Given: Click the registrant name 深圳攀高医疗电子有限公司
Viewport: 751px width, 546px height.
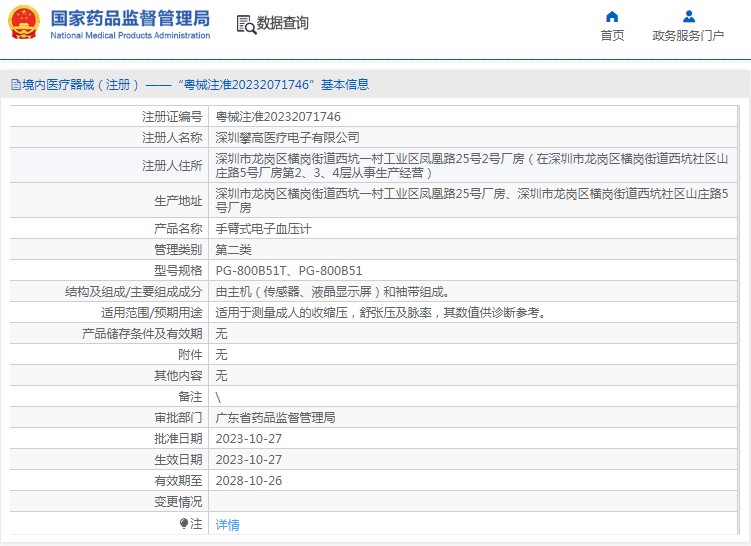Looking at the screenshot, I should (288, 138).
